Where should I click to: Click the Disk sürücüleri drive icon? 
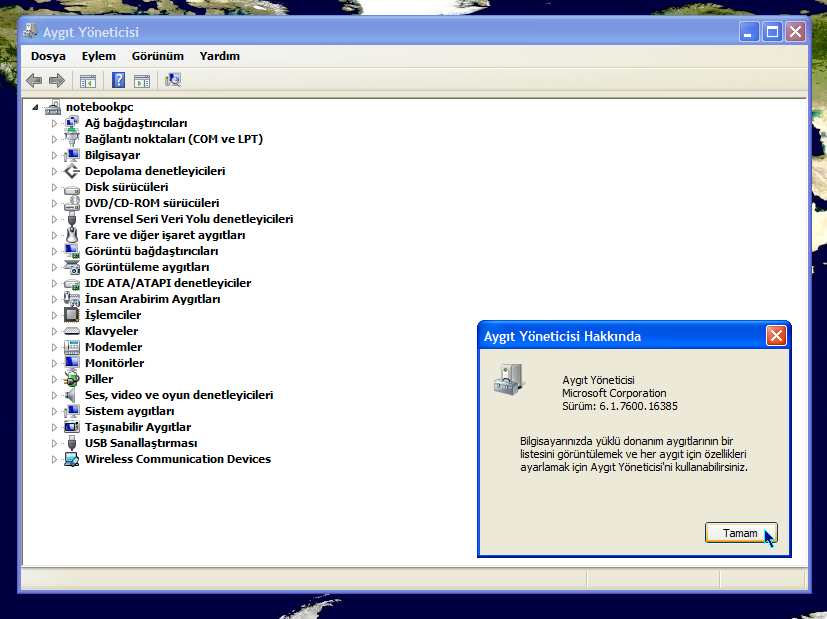click(x=72, y=188)
